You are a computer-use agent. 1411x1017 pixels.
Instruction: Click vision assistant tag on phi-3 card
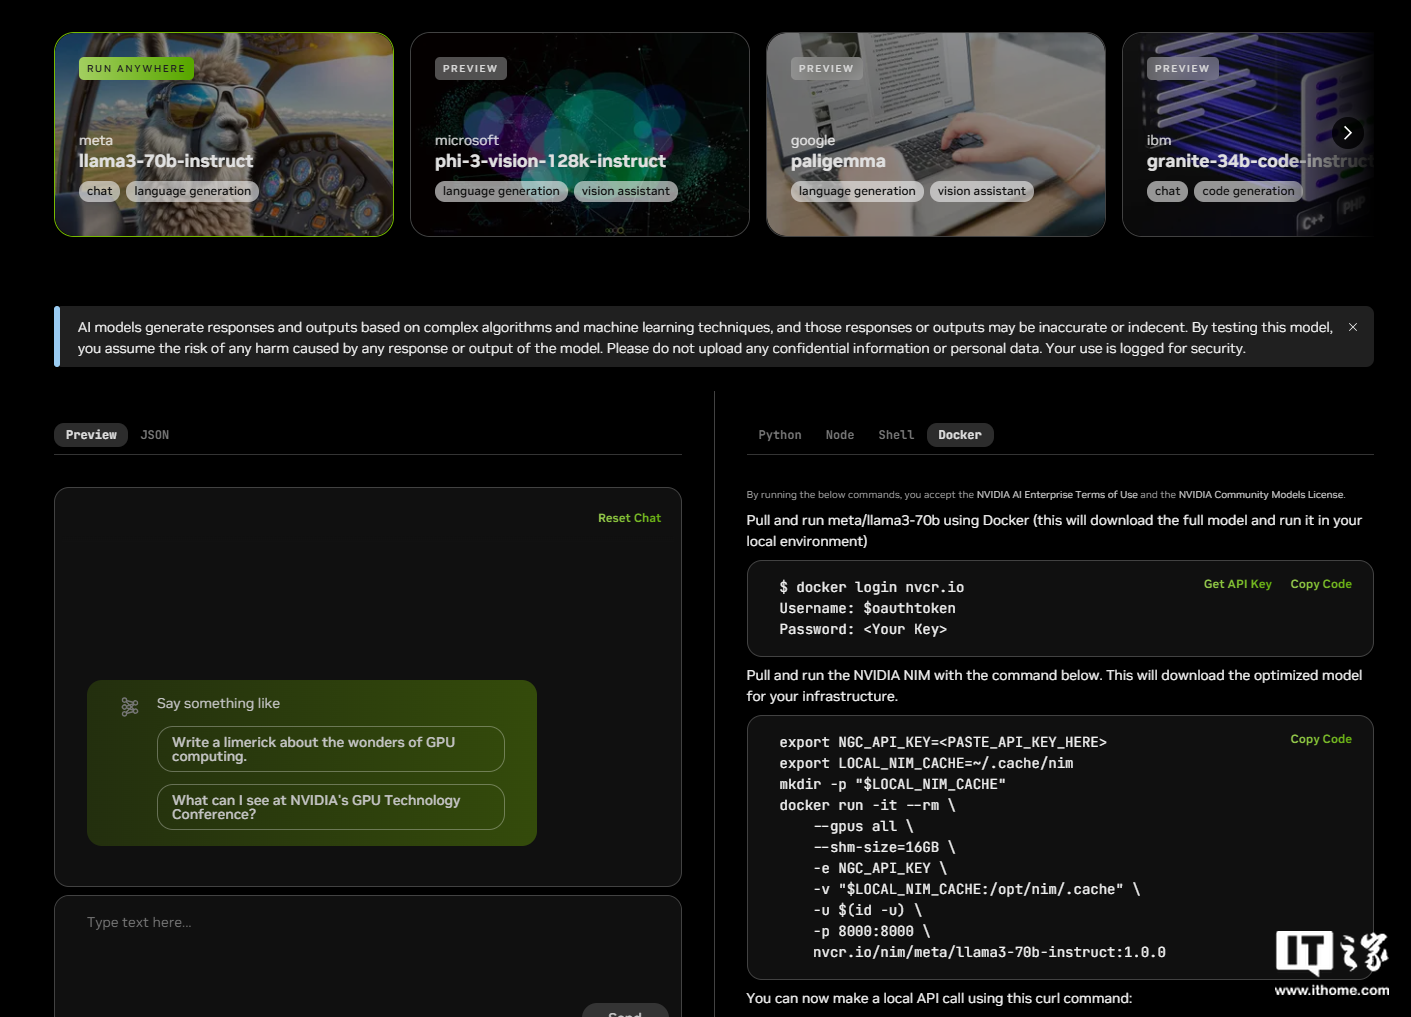(626, 191)
